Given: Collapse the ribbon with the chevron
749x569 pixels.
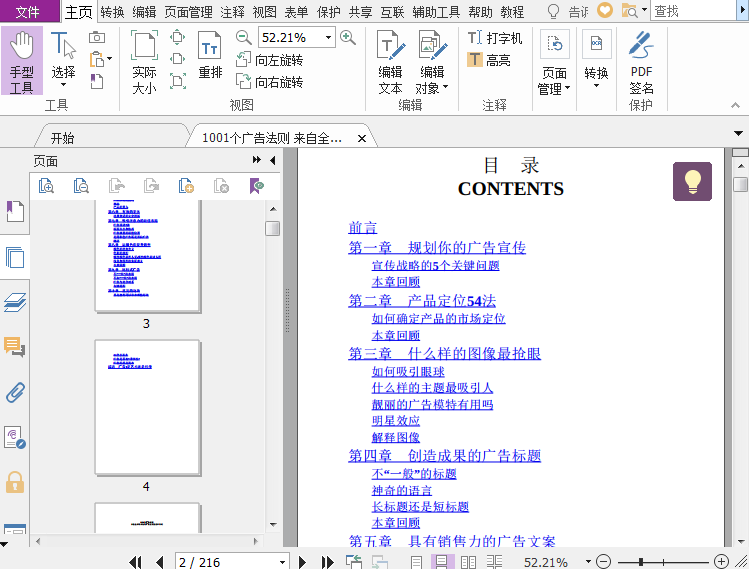Looking at the screenshot, I should (x=735, y=105).
